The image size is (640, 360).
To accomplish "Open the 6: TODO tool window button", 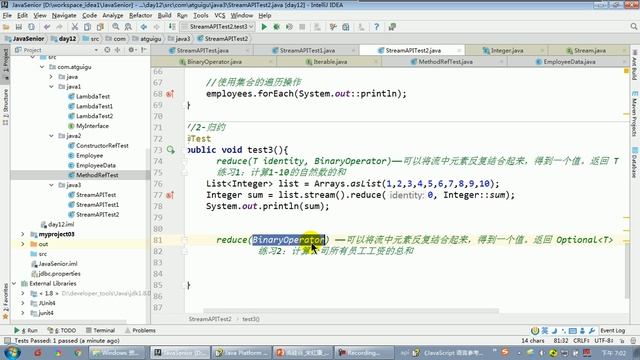I will tap(62, 330).
